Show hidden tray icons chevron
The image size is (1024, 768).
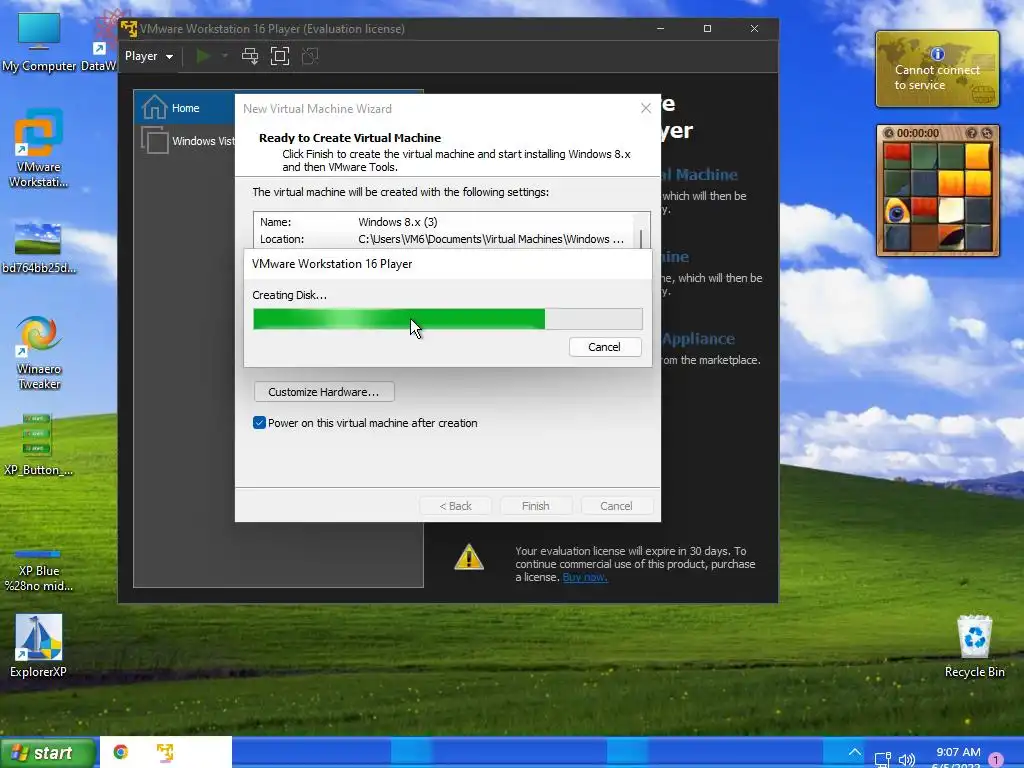(x=855, y=752)
